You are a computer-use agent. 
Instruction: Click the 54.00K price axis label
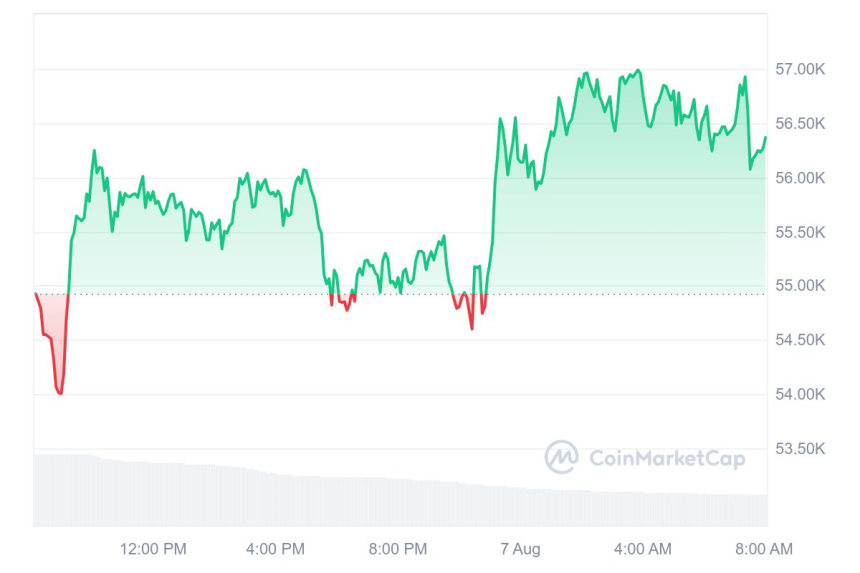(800, 394)
